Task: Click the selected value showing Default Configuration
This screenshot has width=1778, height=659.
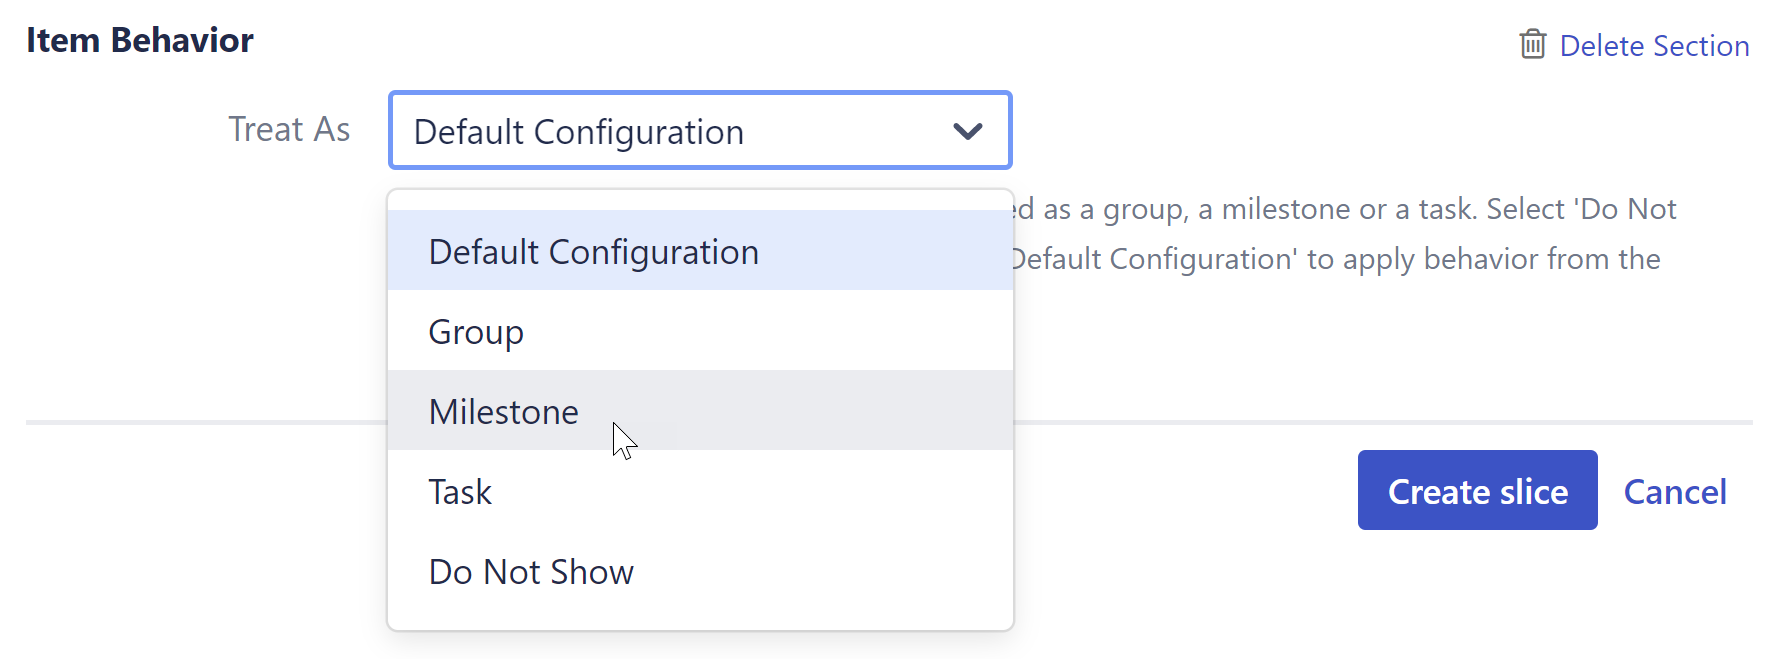Action: coord(580,130)
